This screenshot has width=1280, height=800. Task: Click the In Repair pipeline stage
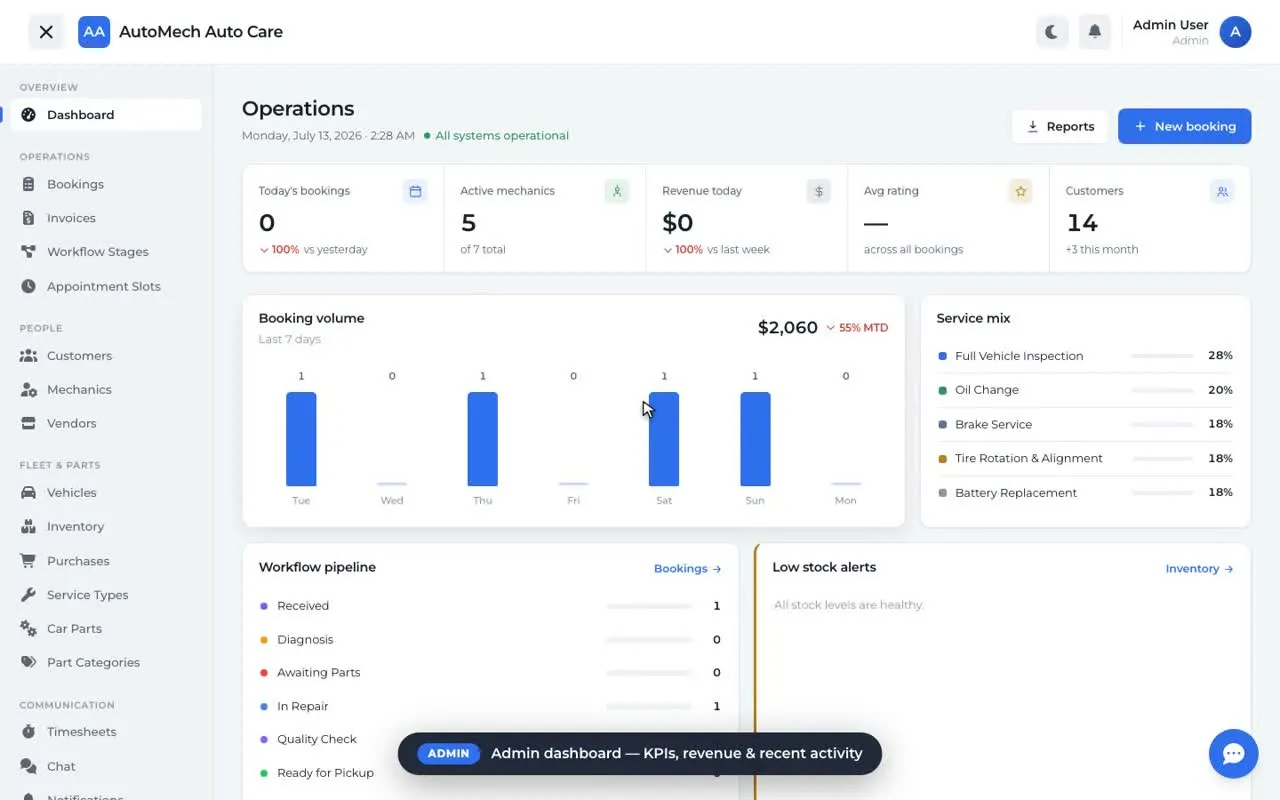(490, 706)
